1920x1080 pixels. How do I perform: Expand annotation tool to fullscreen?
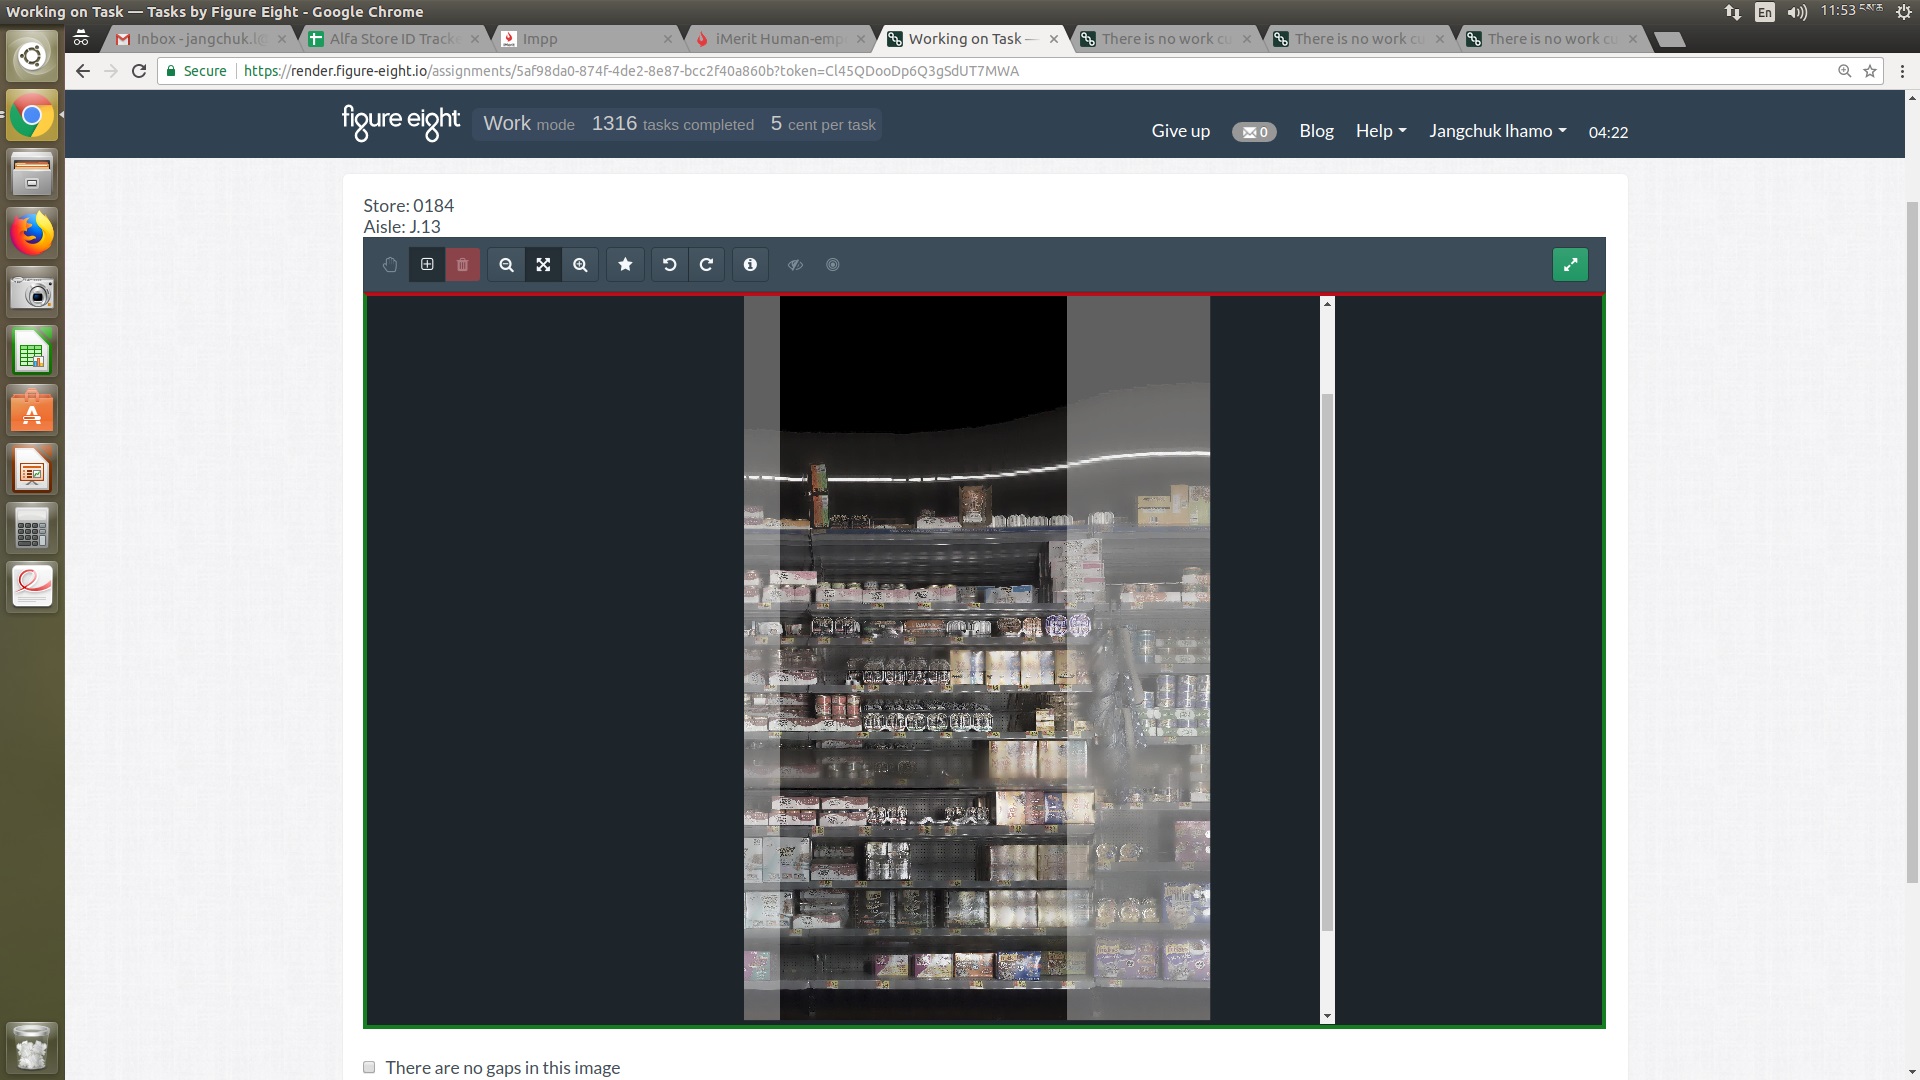click(1570, 265)
